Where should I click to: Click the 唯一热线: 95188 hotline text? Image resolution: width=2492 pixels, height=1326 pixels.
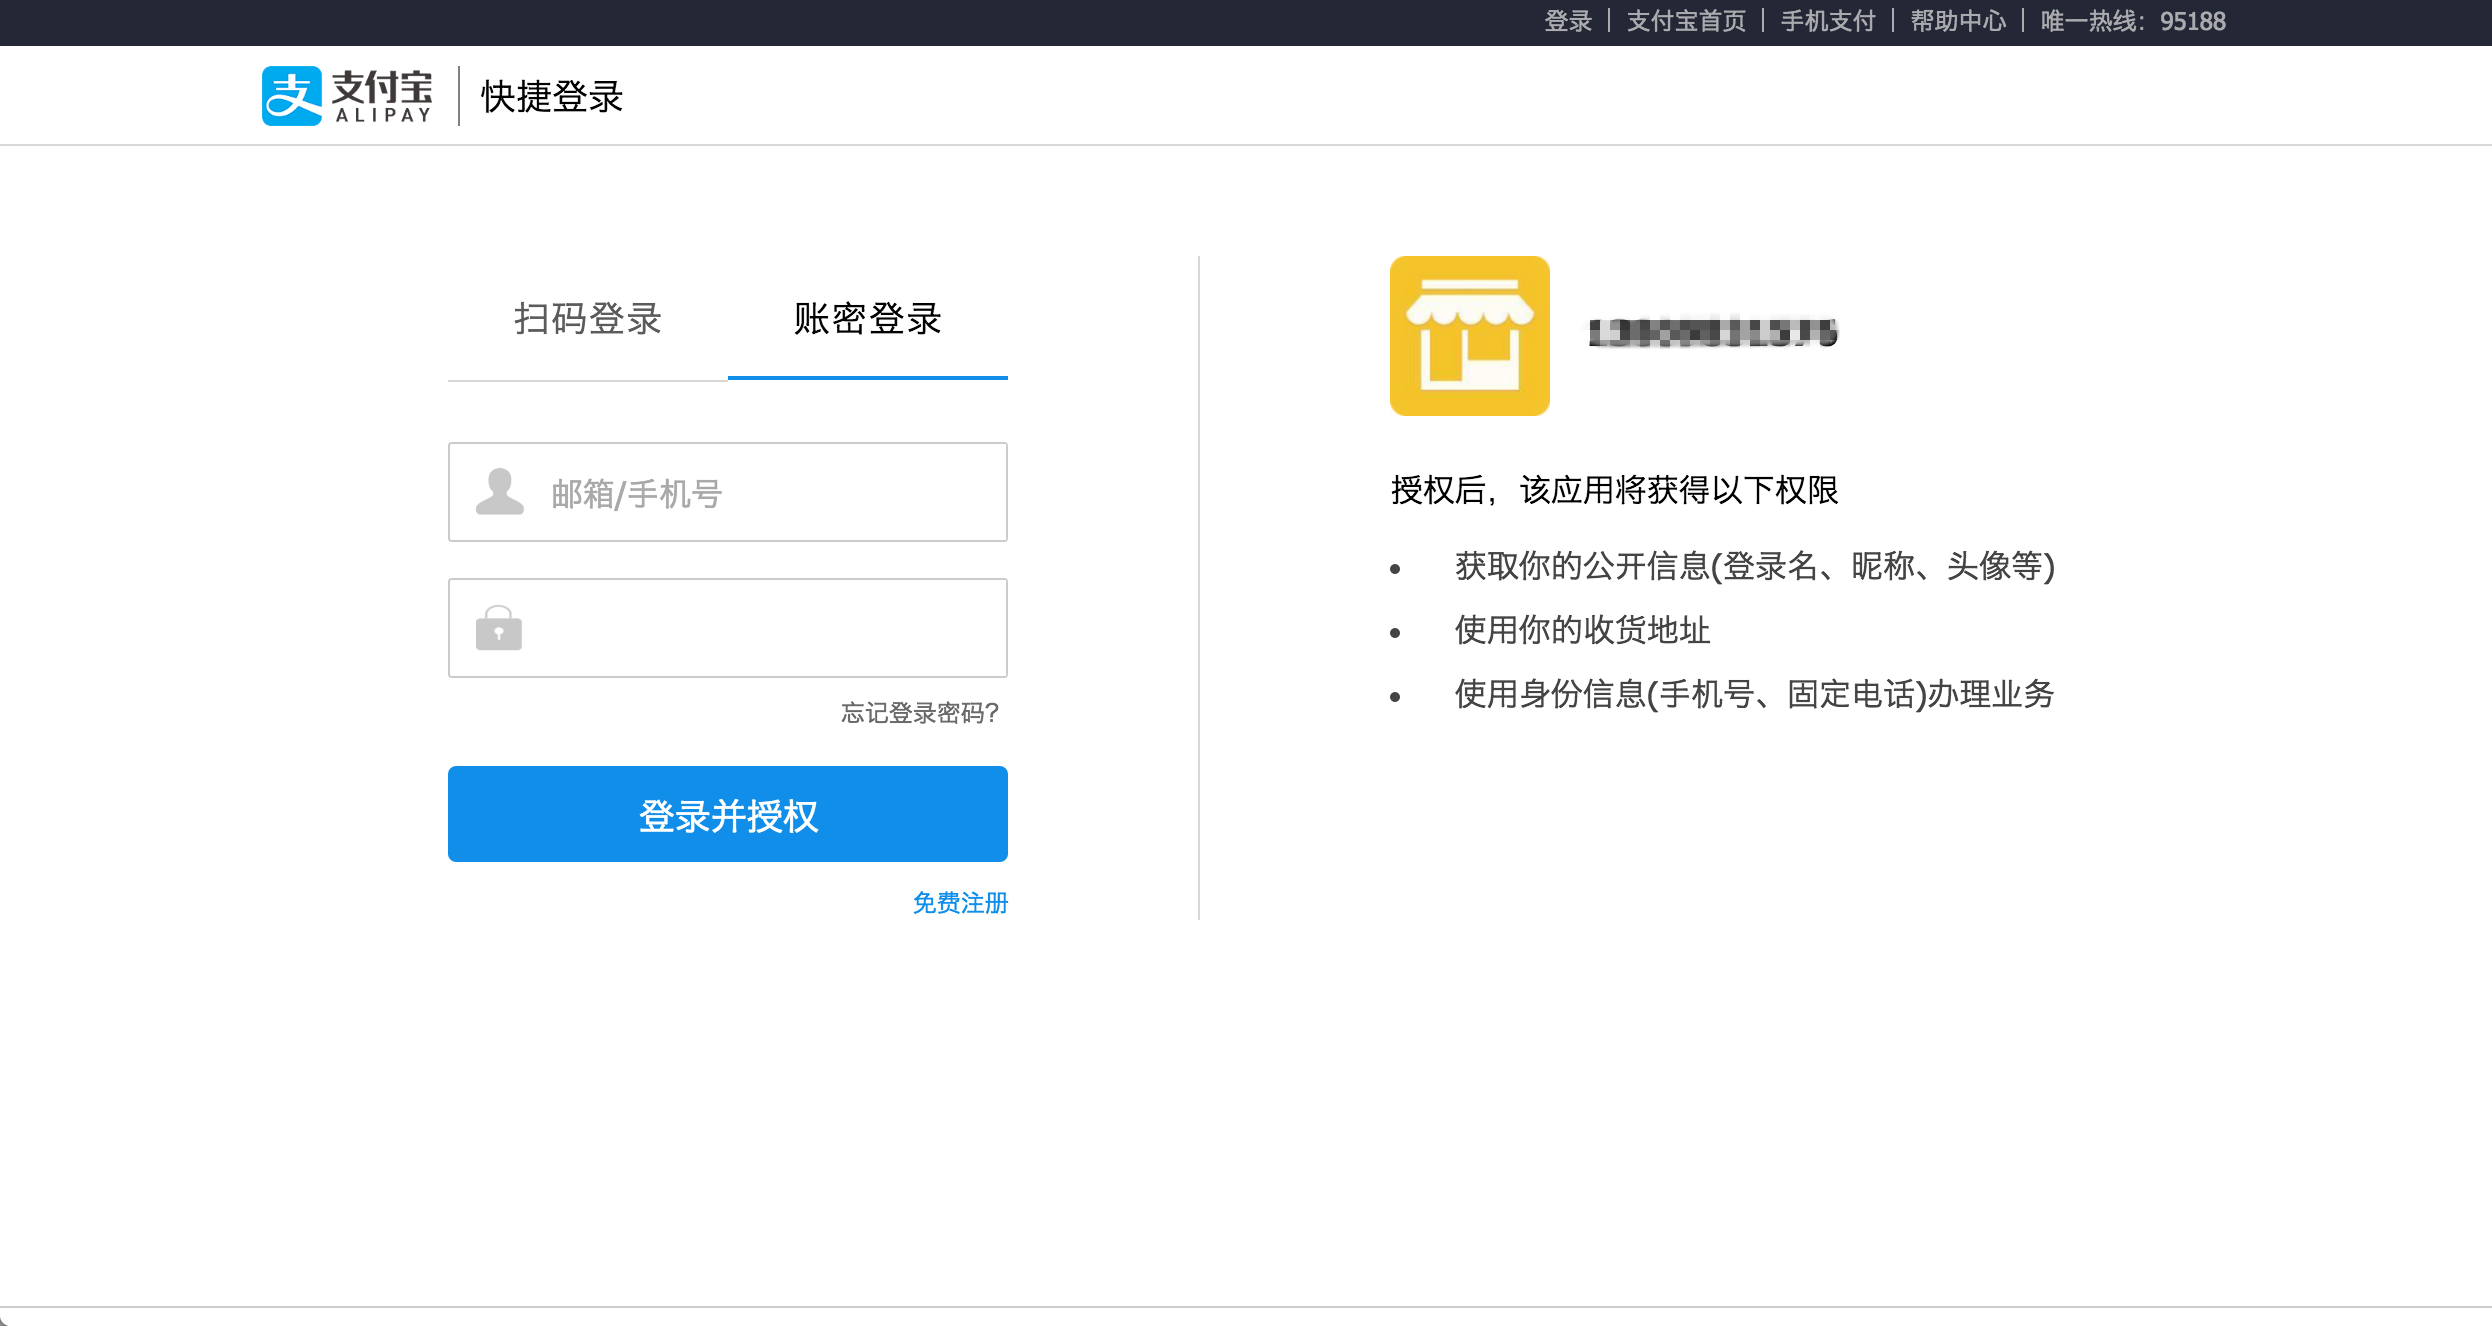click(2132, 21)
